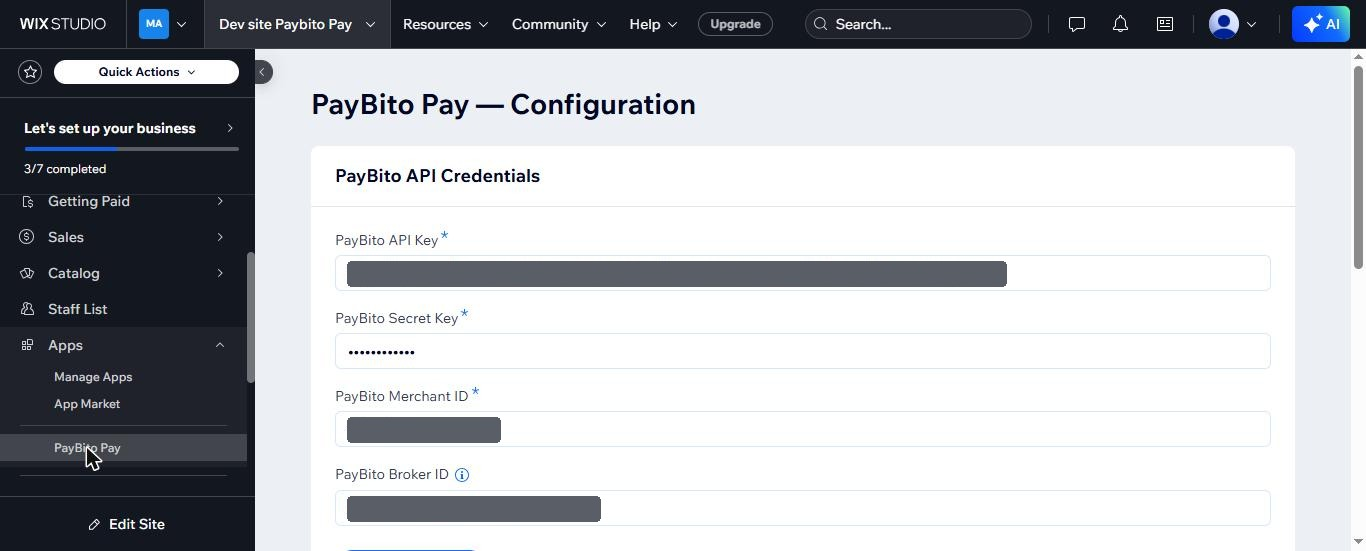Click the favorites star icon in the sidebar

click(30, 72)
